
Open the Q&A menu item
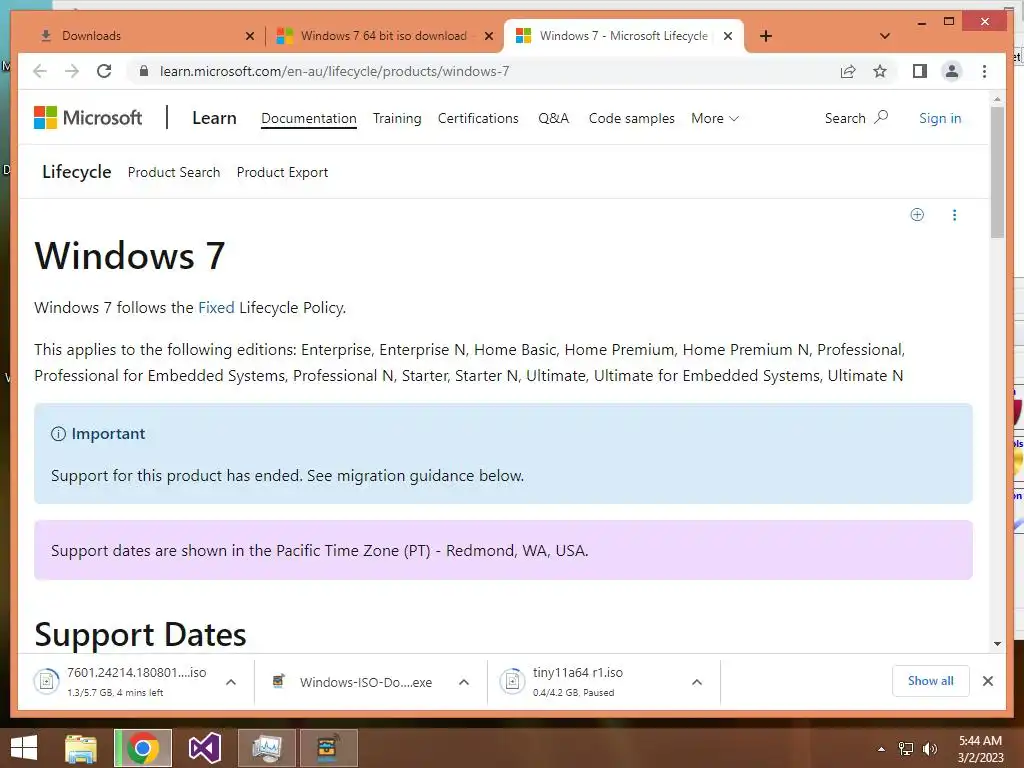coord(554,118)
